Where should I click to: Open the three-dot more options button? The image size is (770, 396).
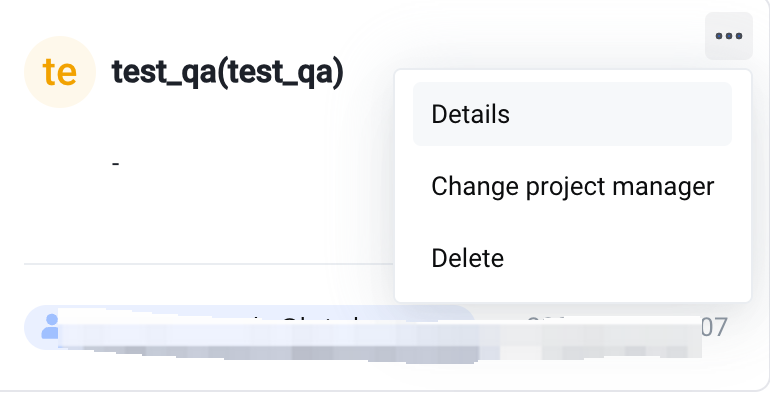pyautogui.click(x=729, y=36)
